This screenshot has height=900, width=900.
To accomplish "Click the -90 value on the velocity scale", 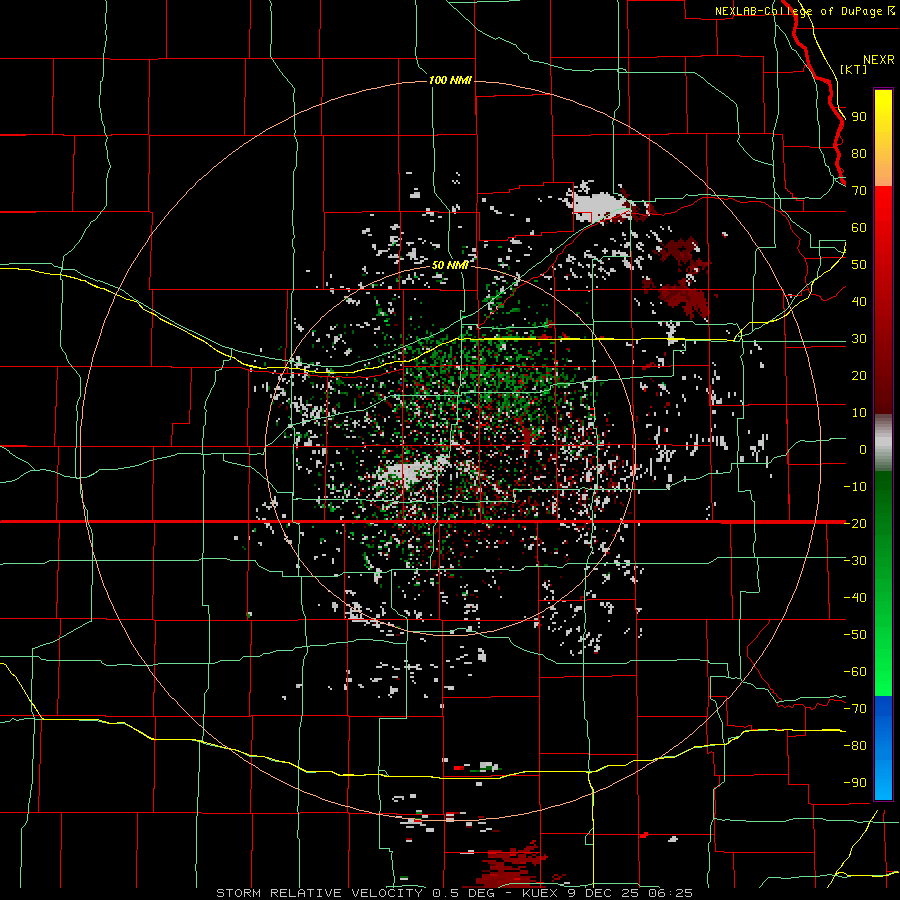I will click(x=855, y=783).
